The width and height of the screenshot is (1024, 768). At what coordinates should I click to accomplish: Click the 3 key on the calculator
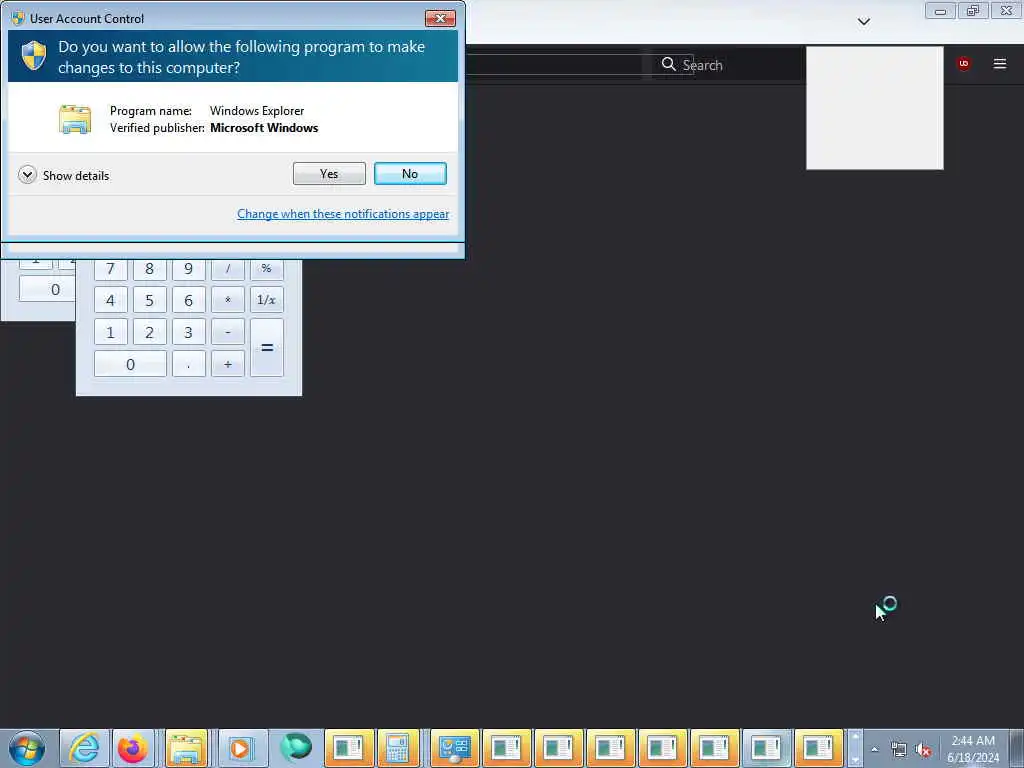189,332
